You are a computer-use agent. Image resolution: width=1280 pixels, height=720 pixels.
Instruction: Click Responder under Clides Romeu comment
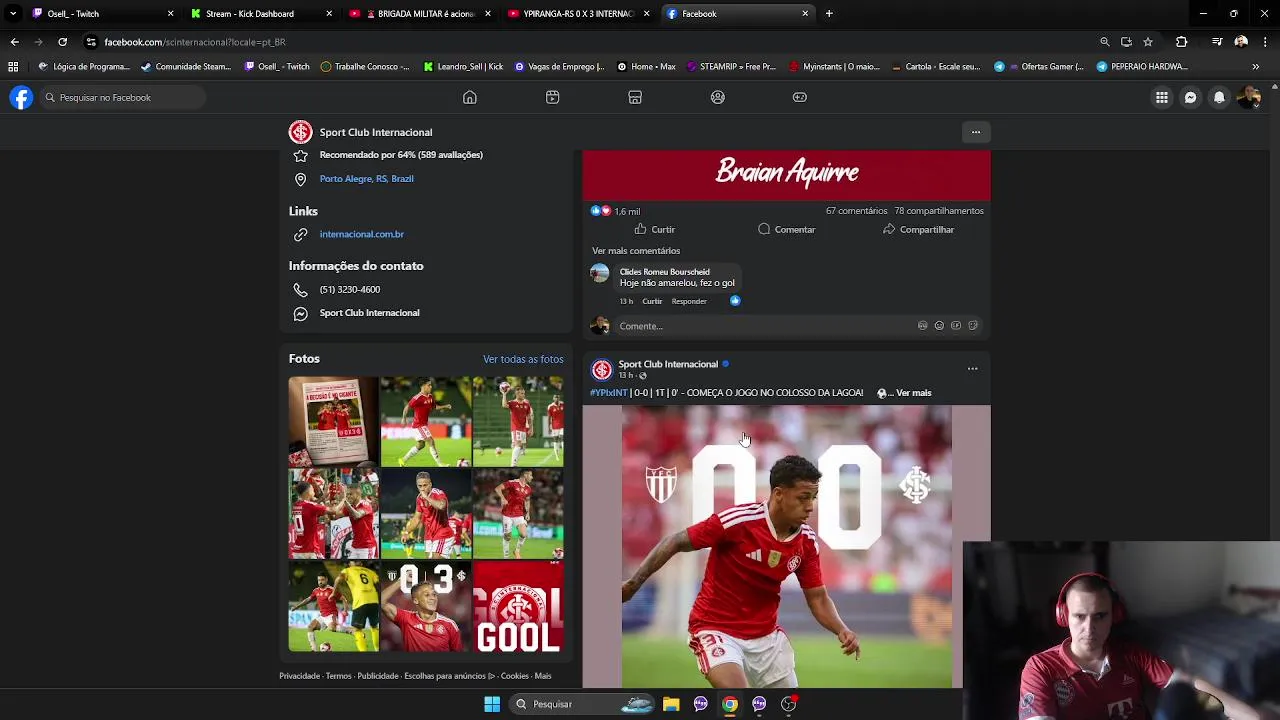pyautogui.click(x=689, y=301)
